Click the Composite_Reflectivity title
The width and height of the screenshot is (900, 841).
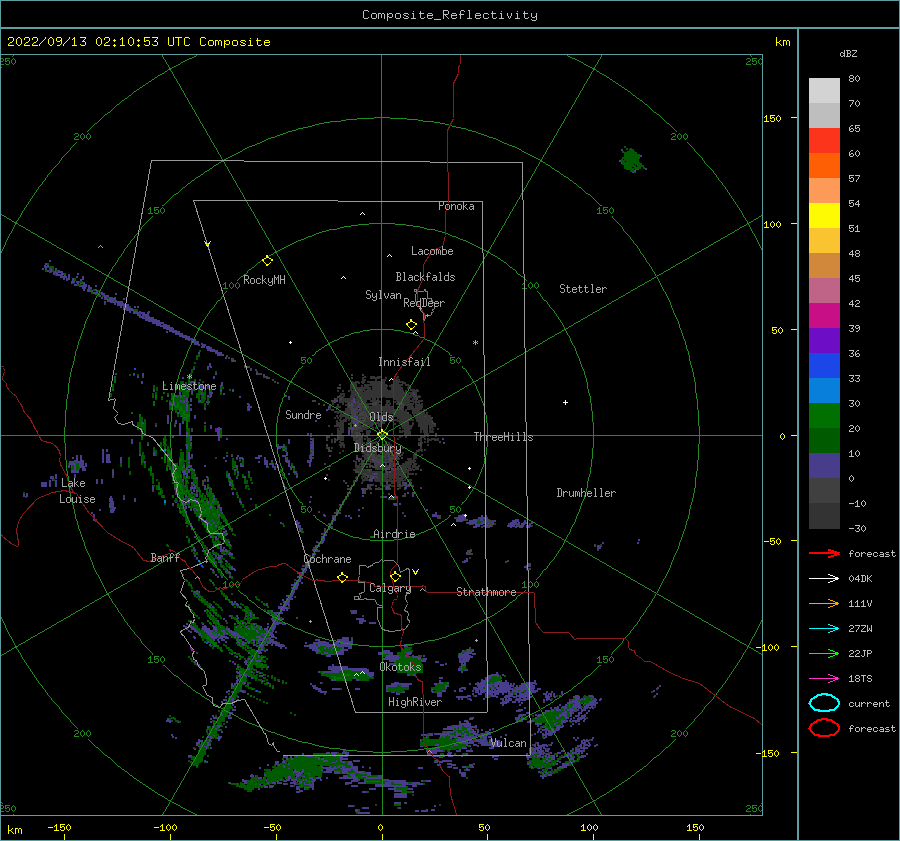(450, 15)
